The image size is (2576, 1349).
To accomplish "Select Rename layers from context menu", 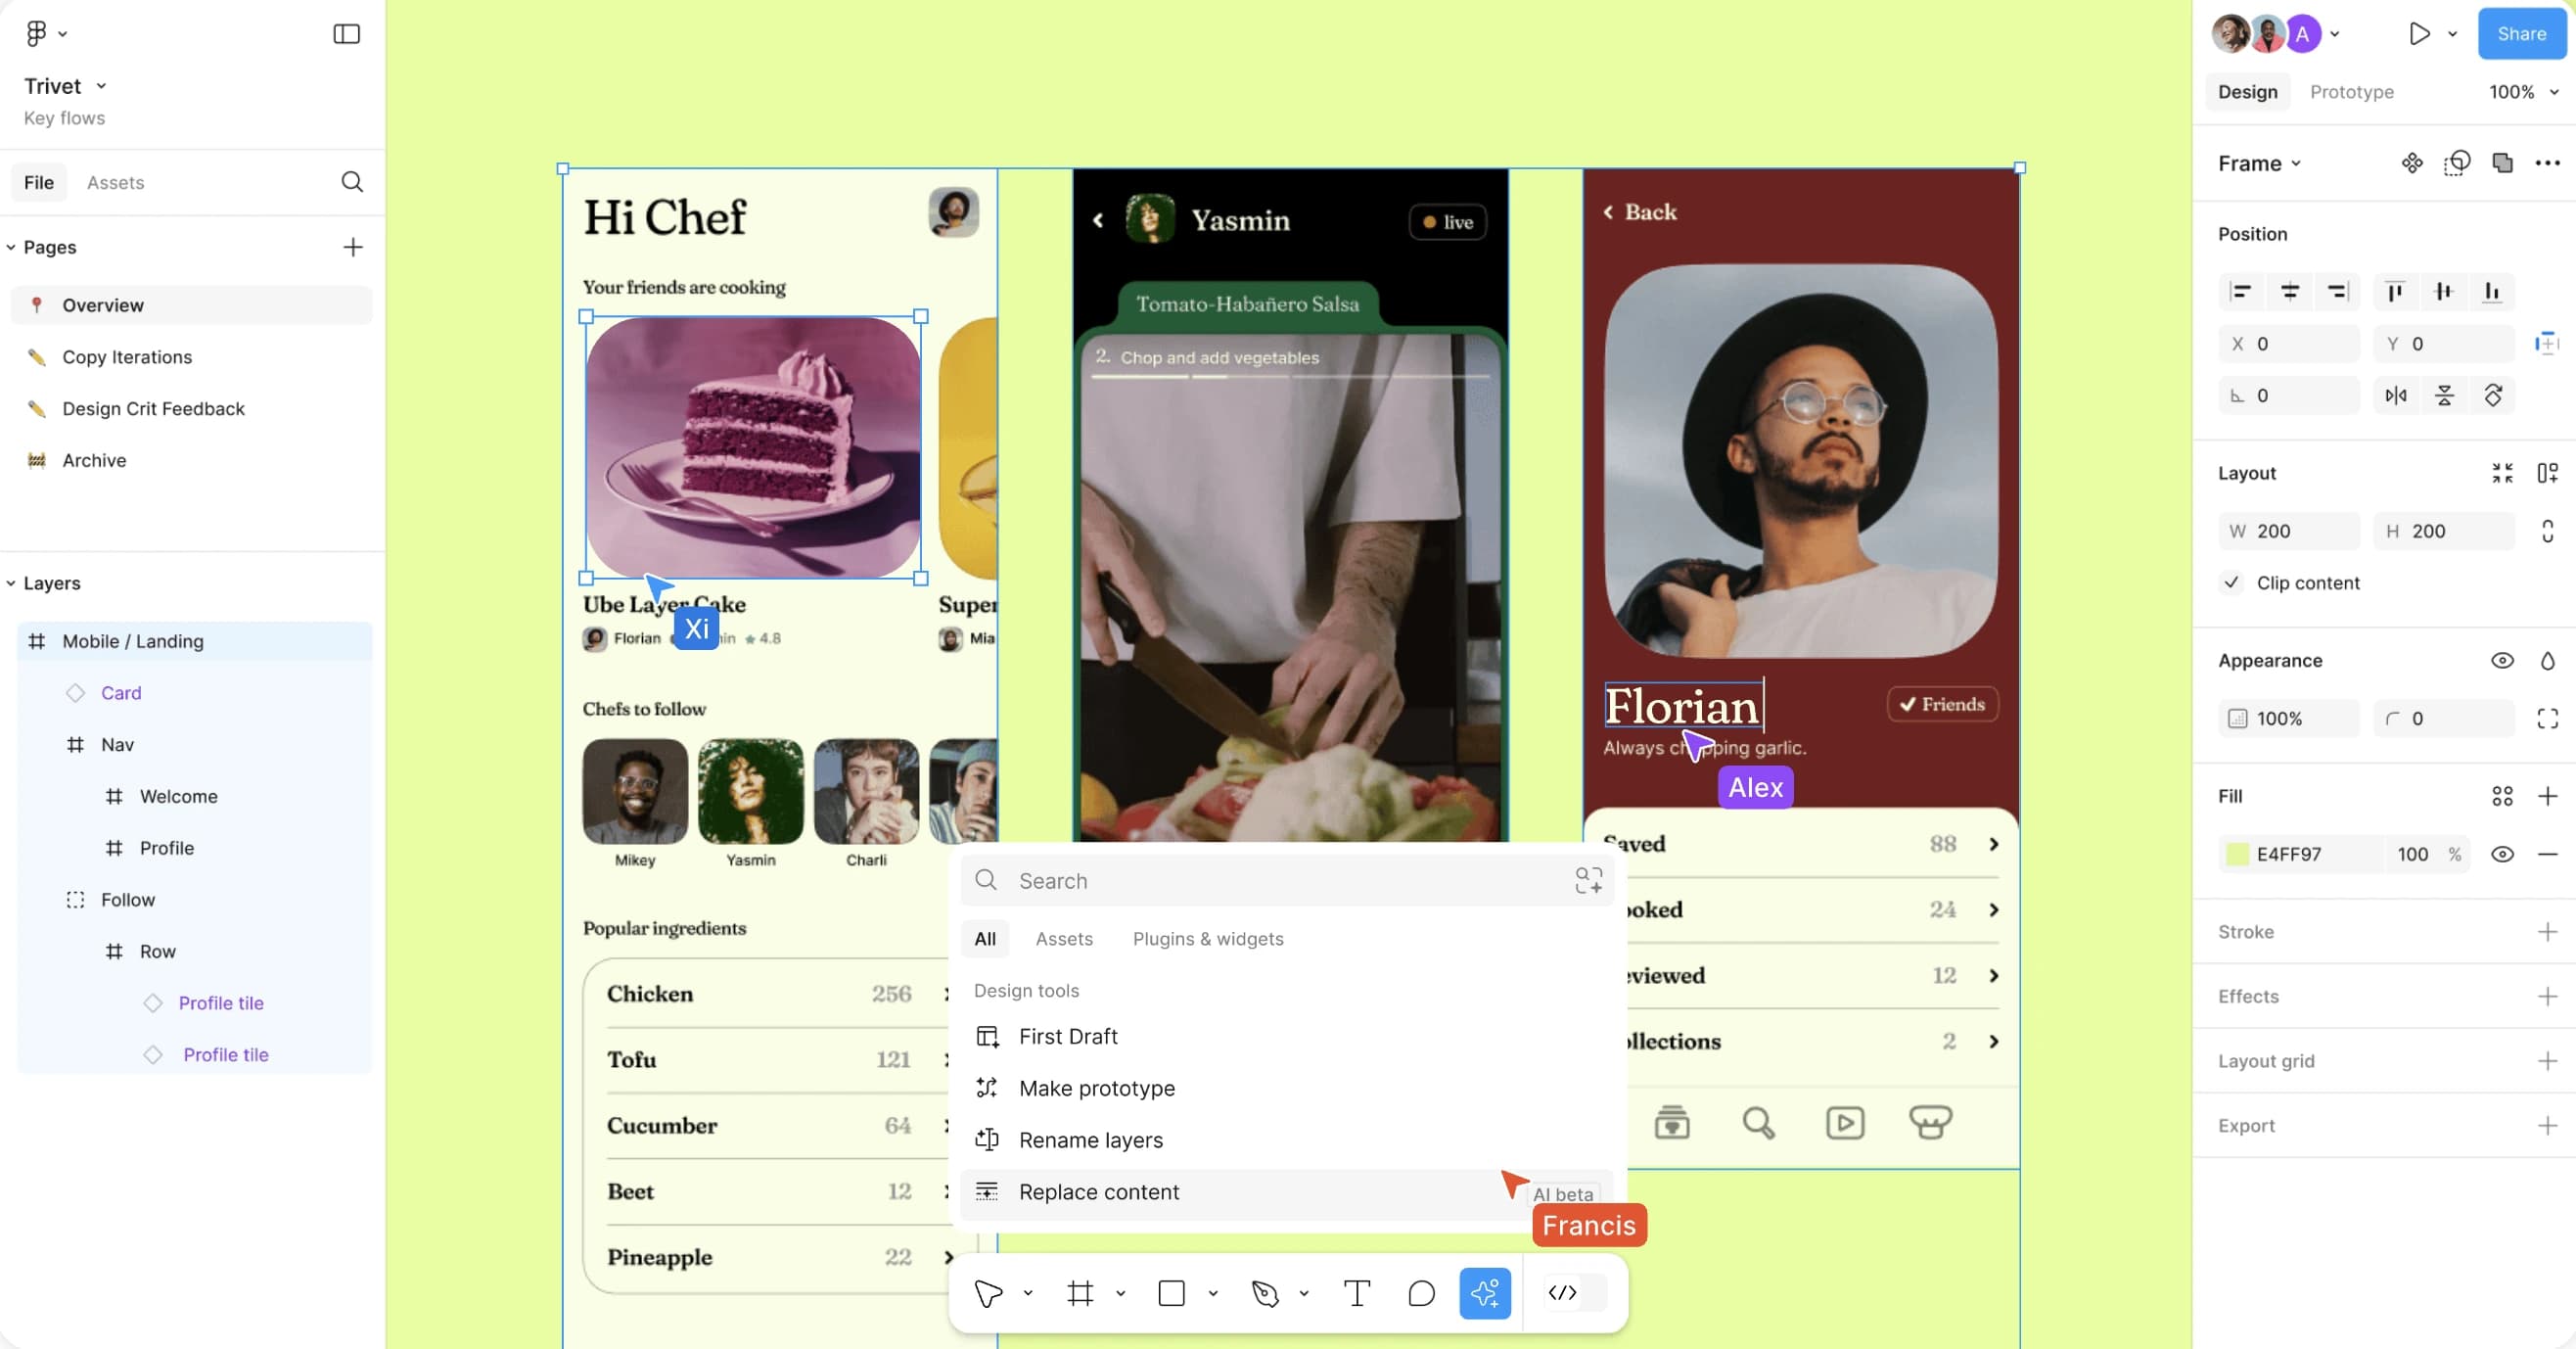I will click(x=1090, y=1140).
